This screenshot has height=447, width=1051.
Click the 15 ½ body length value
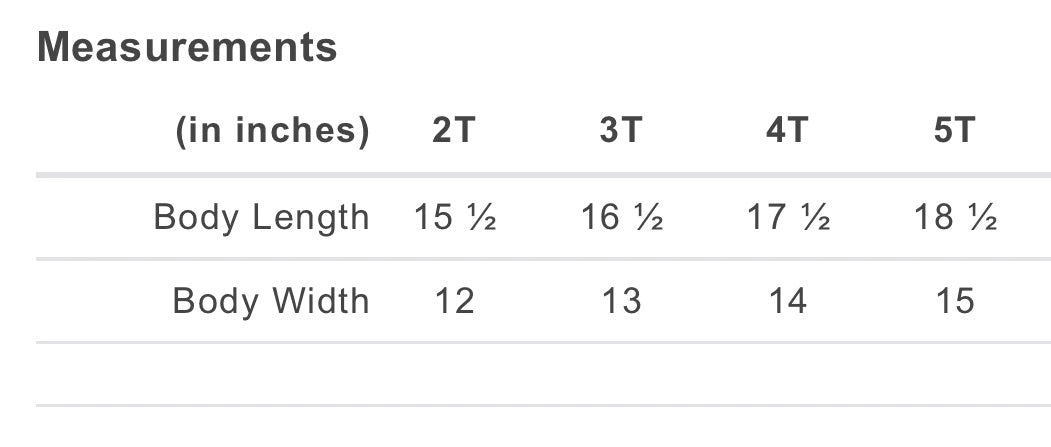click(455, 217)
